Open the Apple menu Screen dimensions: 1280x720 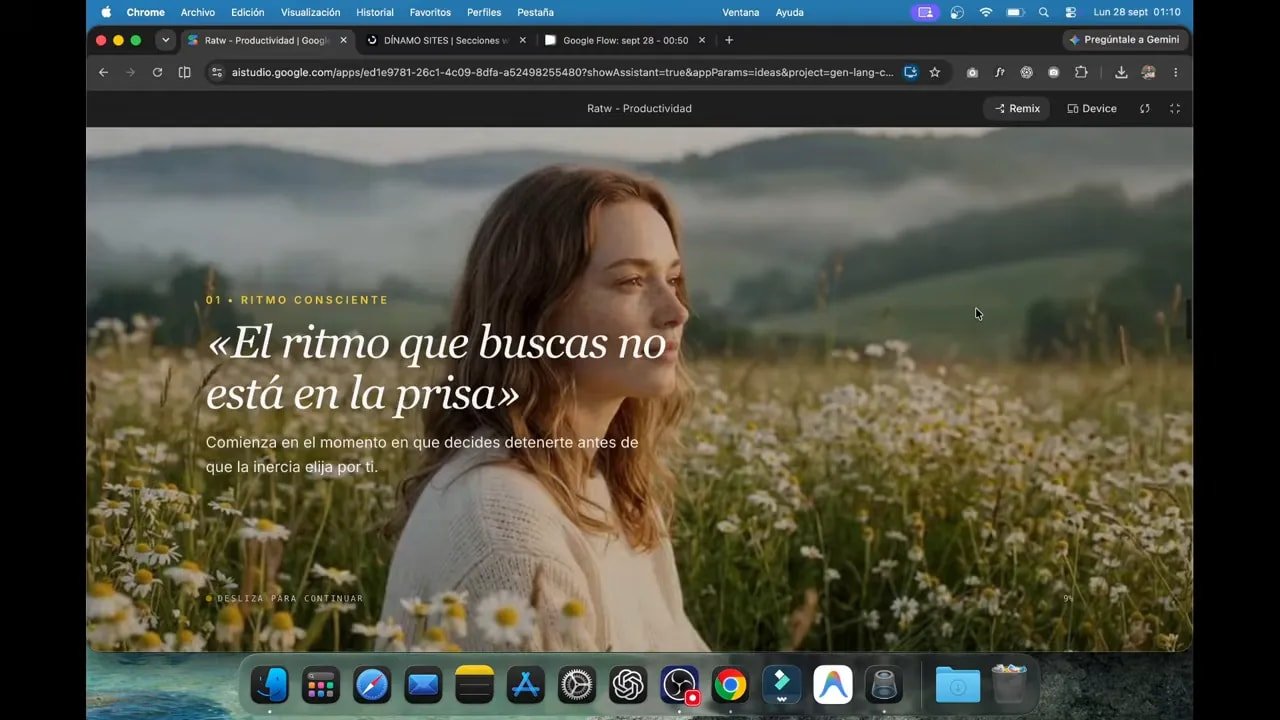[x=106, y=12]
